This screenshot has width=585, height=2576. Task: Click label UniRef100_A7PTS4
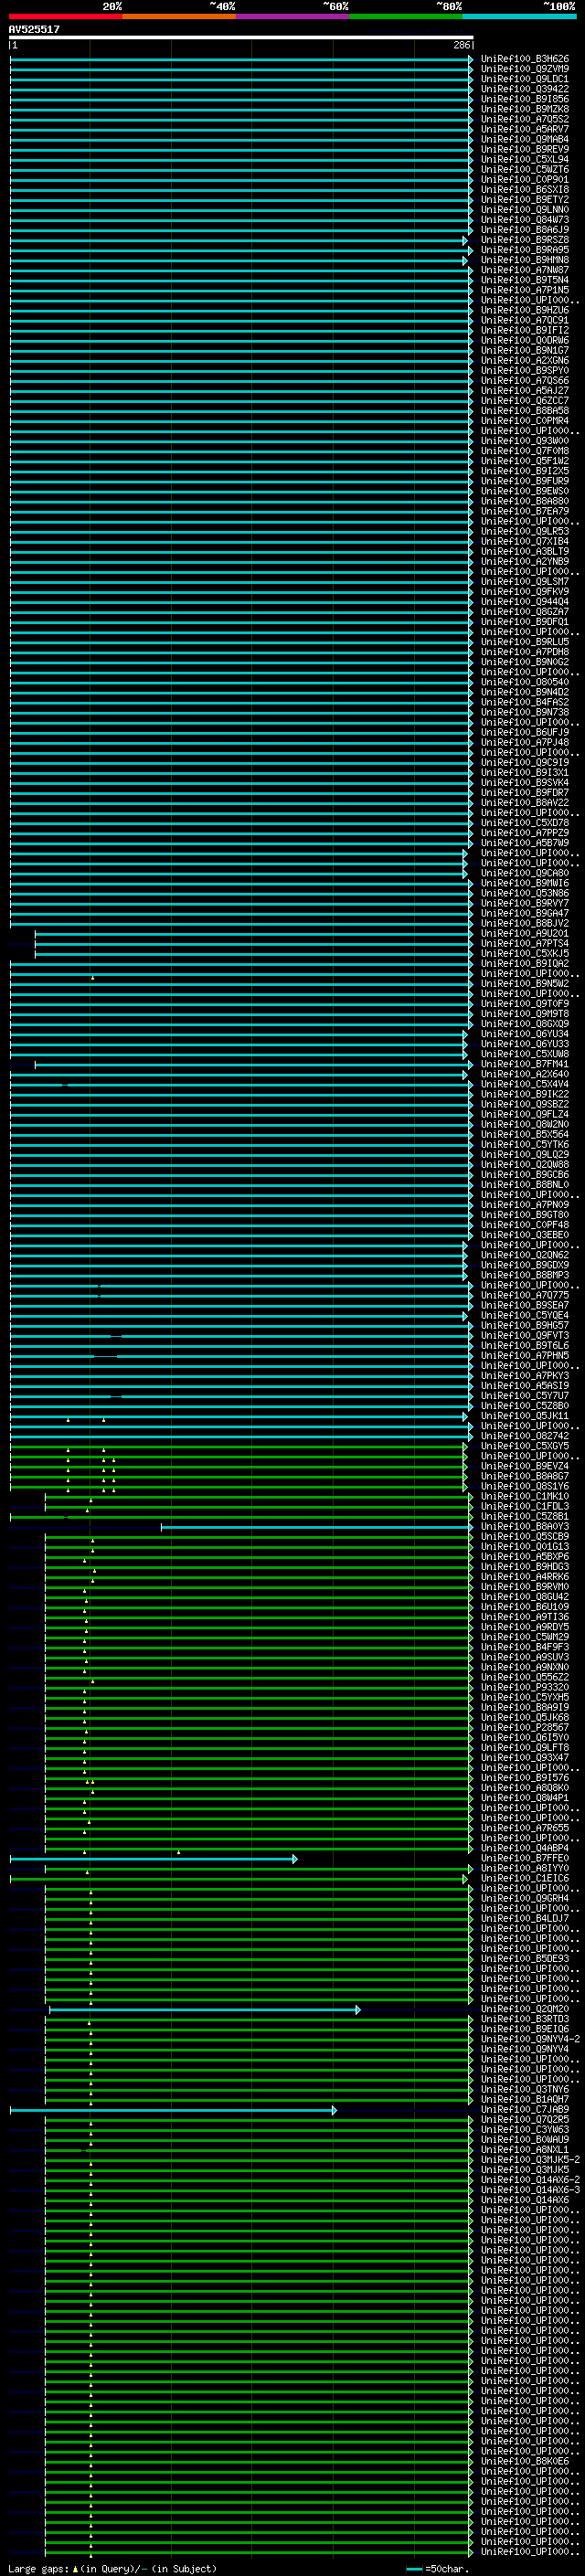pos(525,943)
